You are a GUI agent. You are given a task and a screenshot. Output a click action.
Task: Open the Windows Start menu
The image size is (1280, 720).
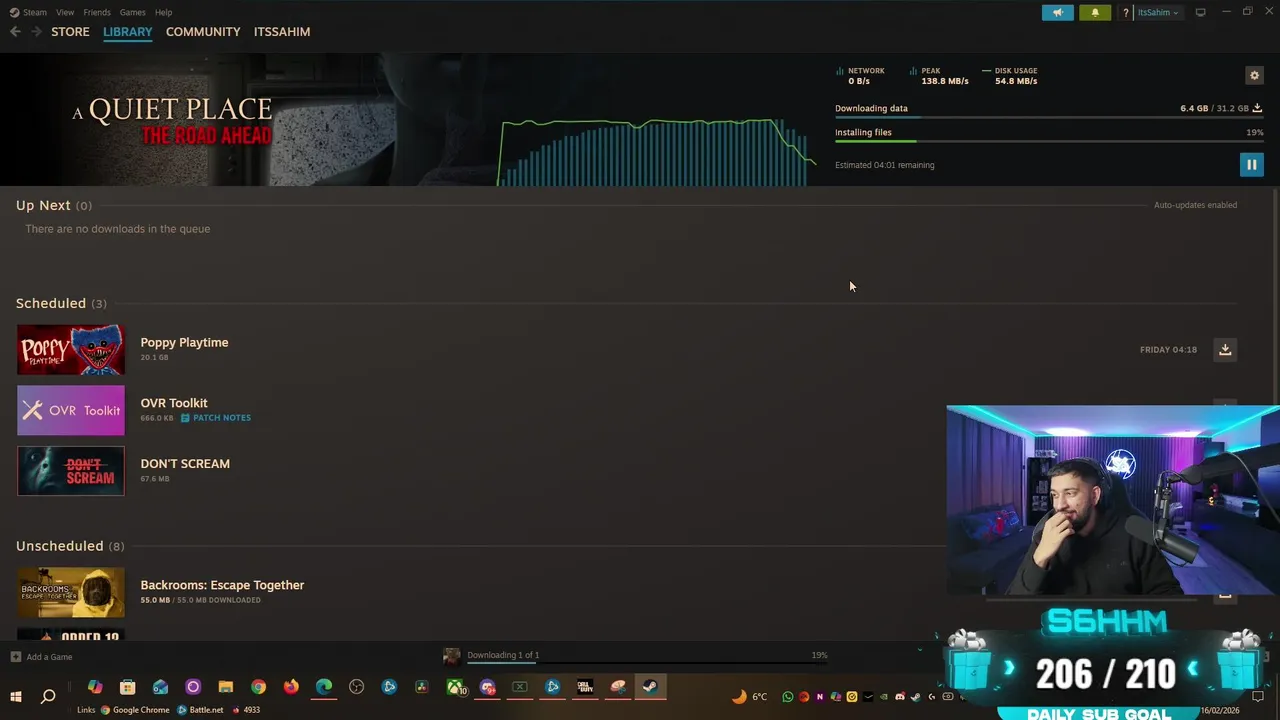coord(16,696)
